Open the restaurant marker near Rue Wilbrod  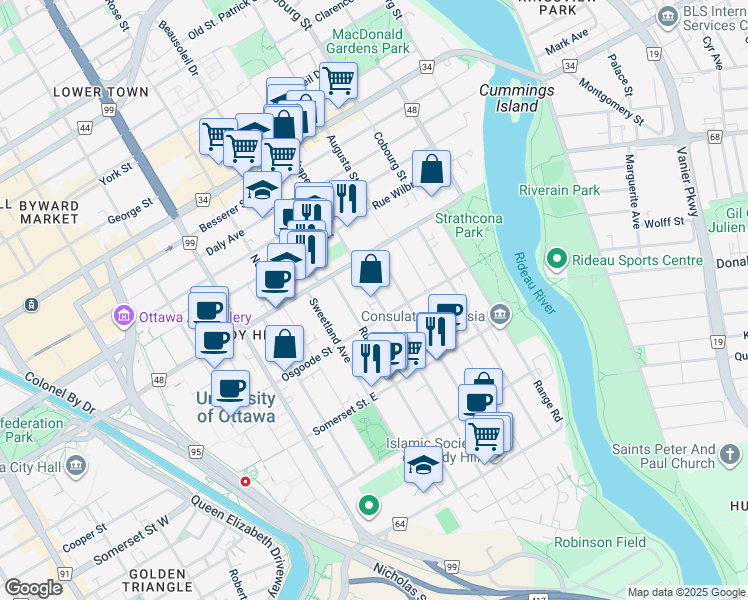[x=348, y=202]
